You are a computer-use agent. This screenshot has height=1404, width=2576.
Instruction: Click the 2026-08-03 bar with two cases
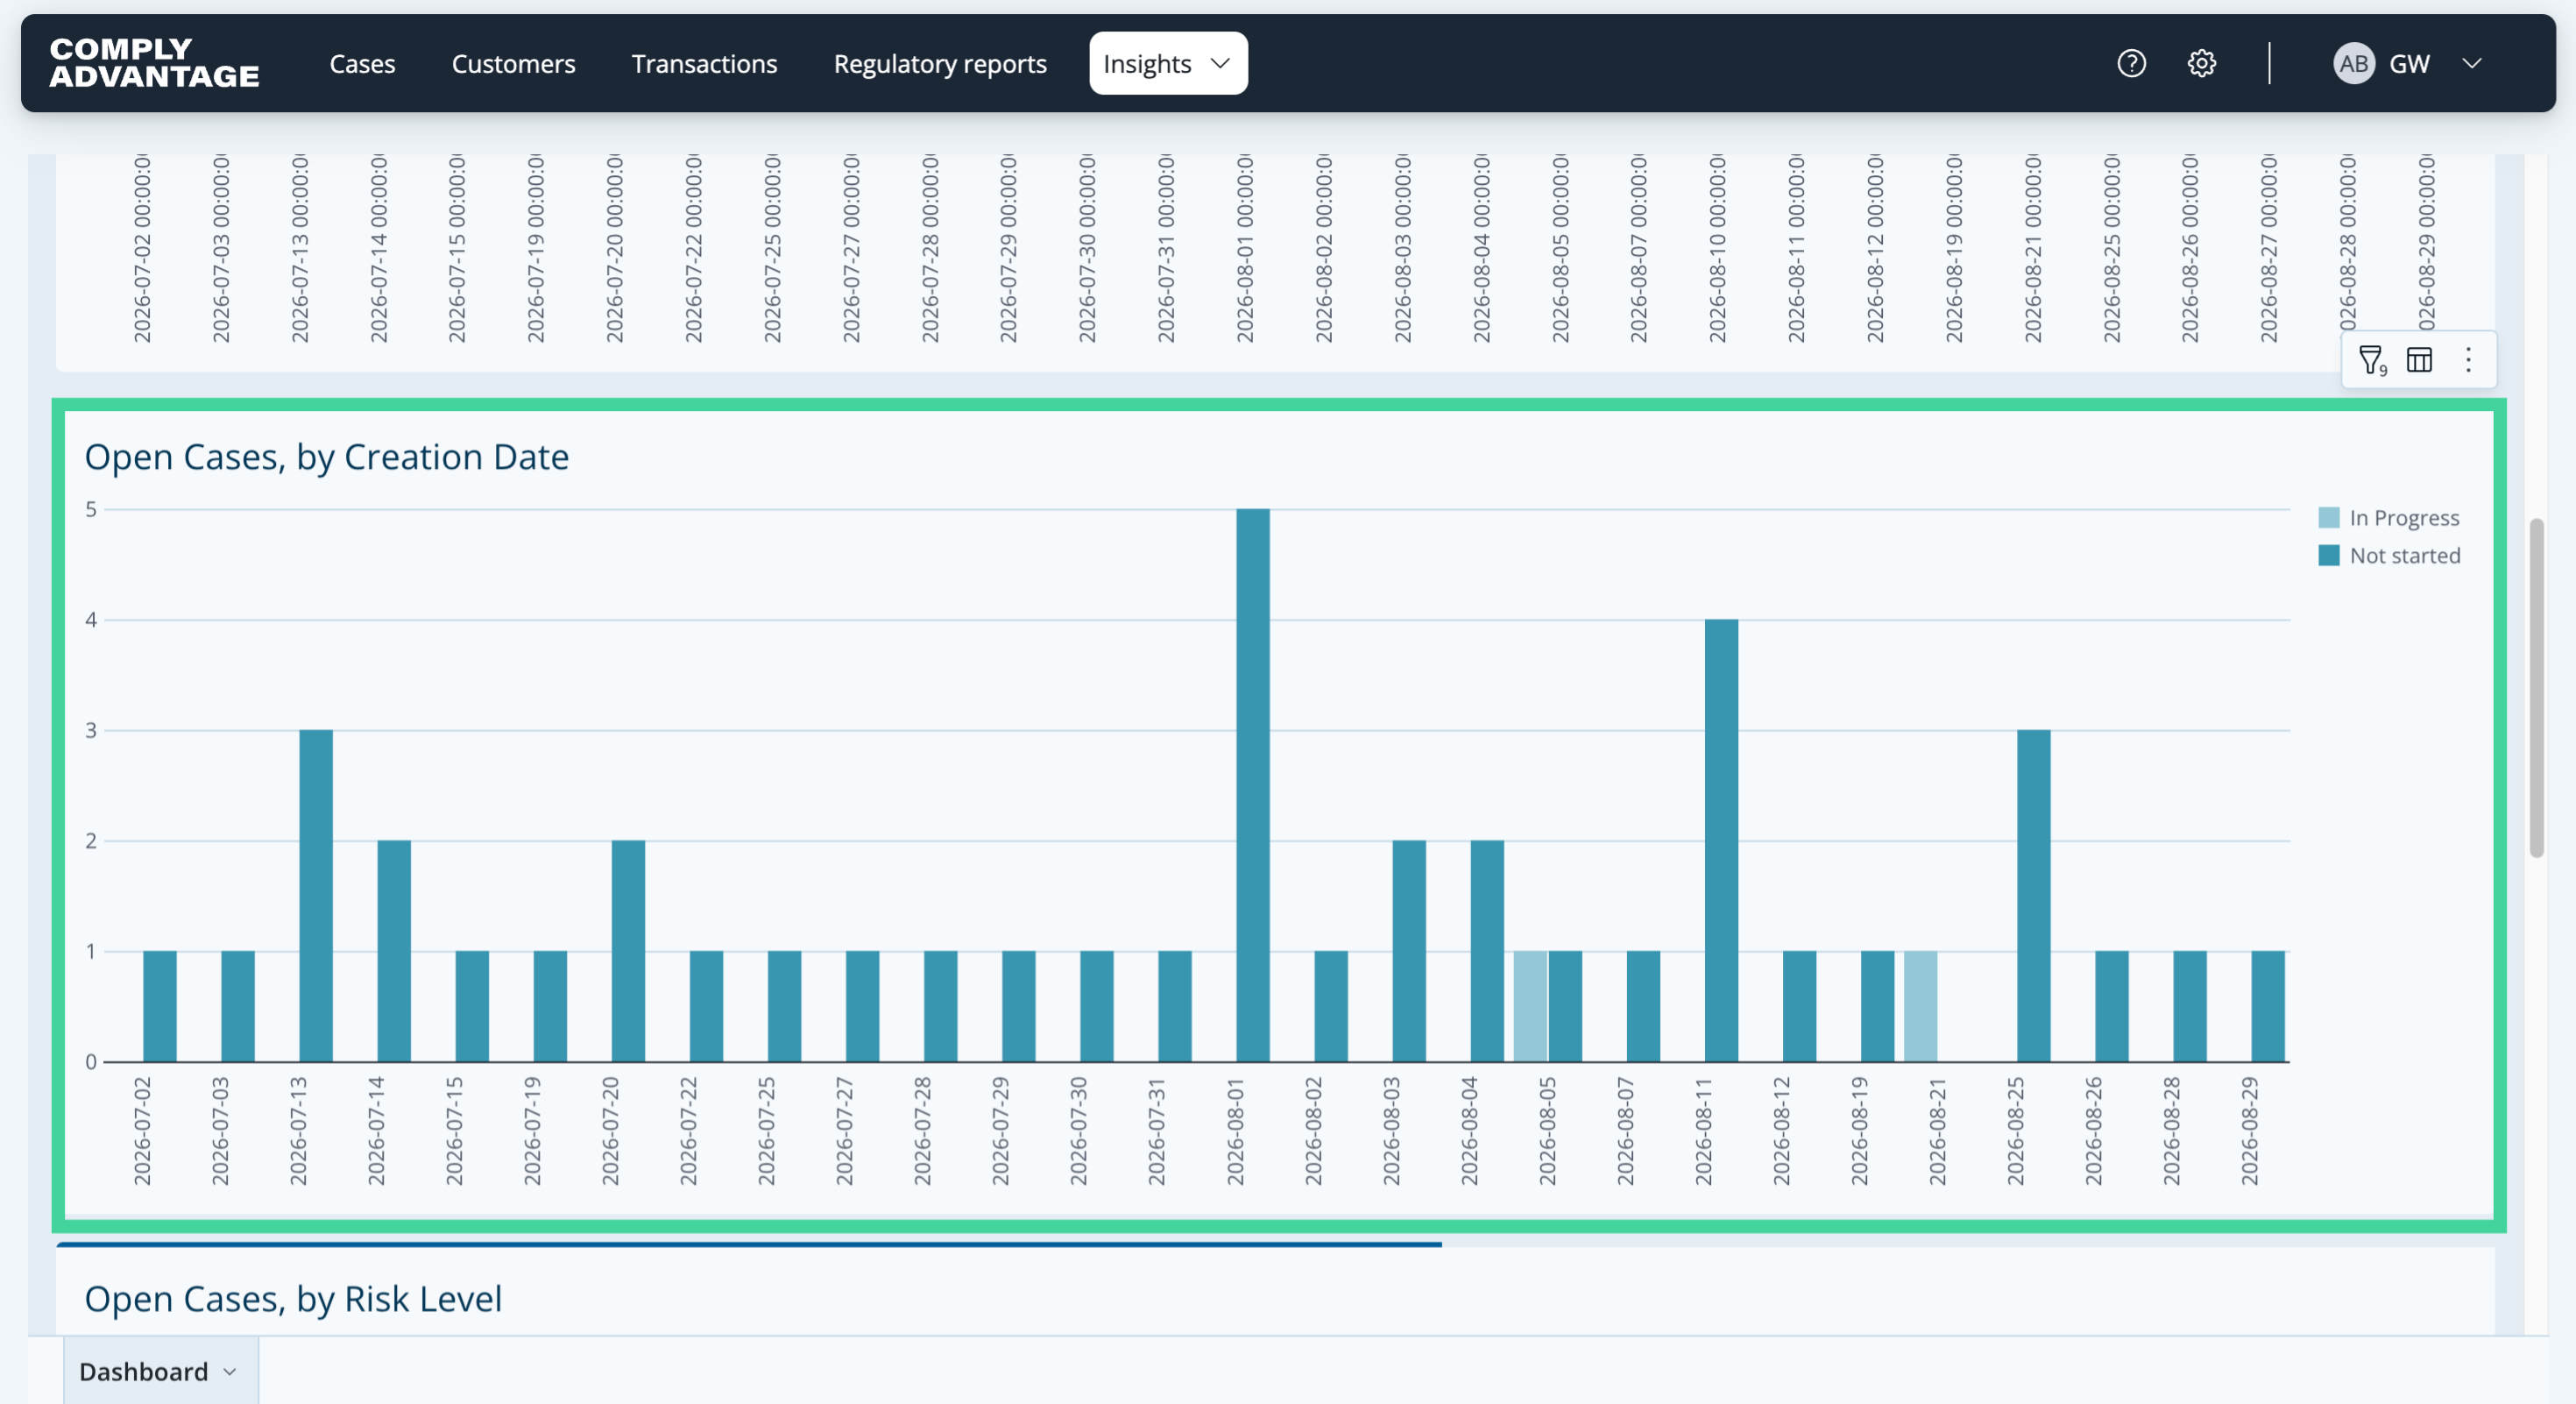click(1409, 950)
